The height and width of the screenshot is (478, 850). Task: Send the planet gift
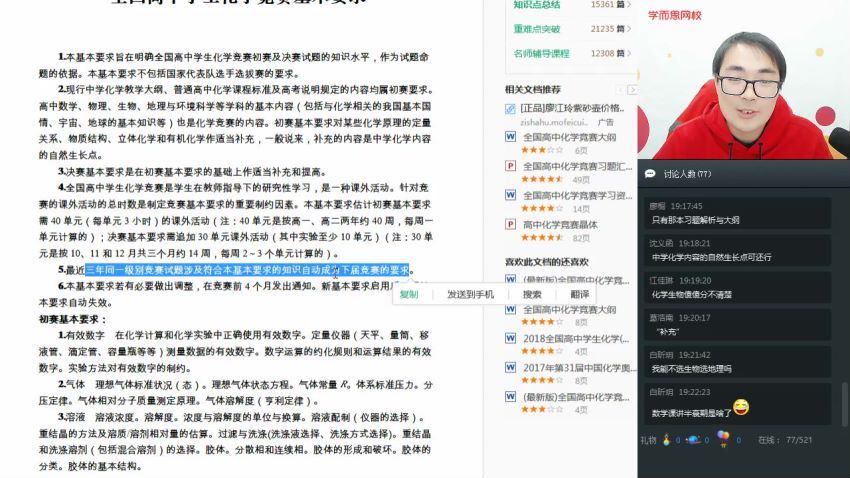(x=693, y=440)
